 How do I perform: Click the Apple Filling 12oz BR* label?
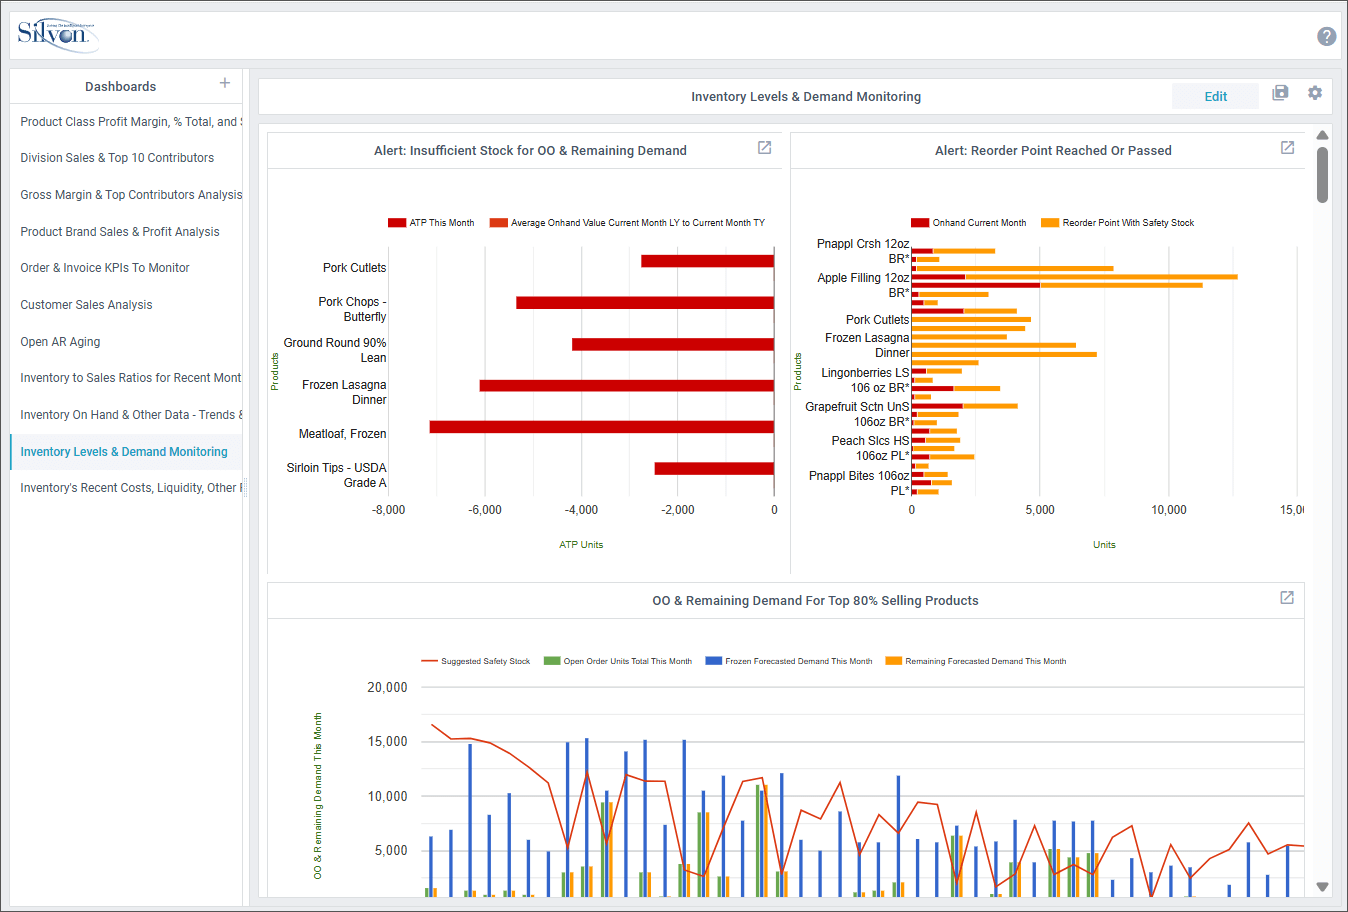(x=863, y=285)
